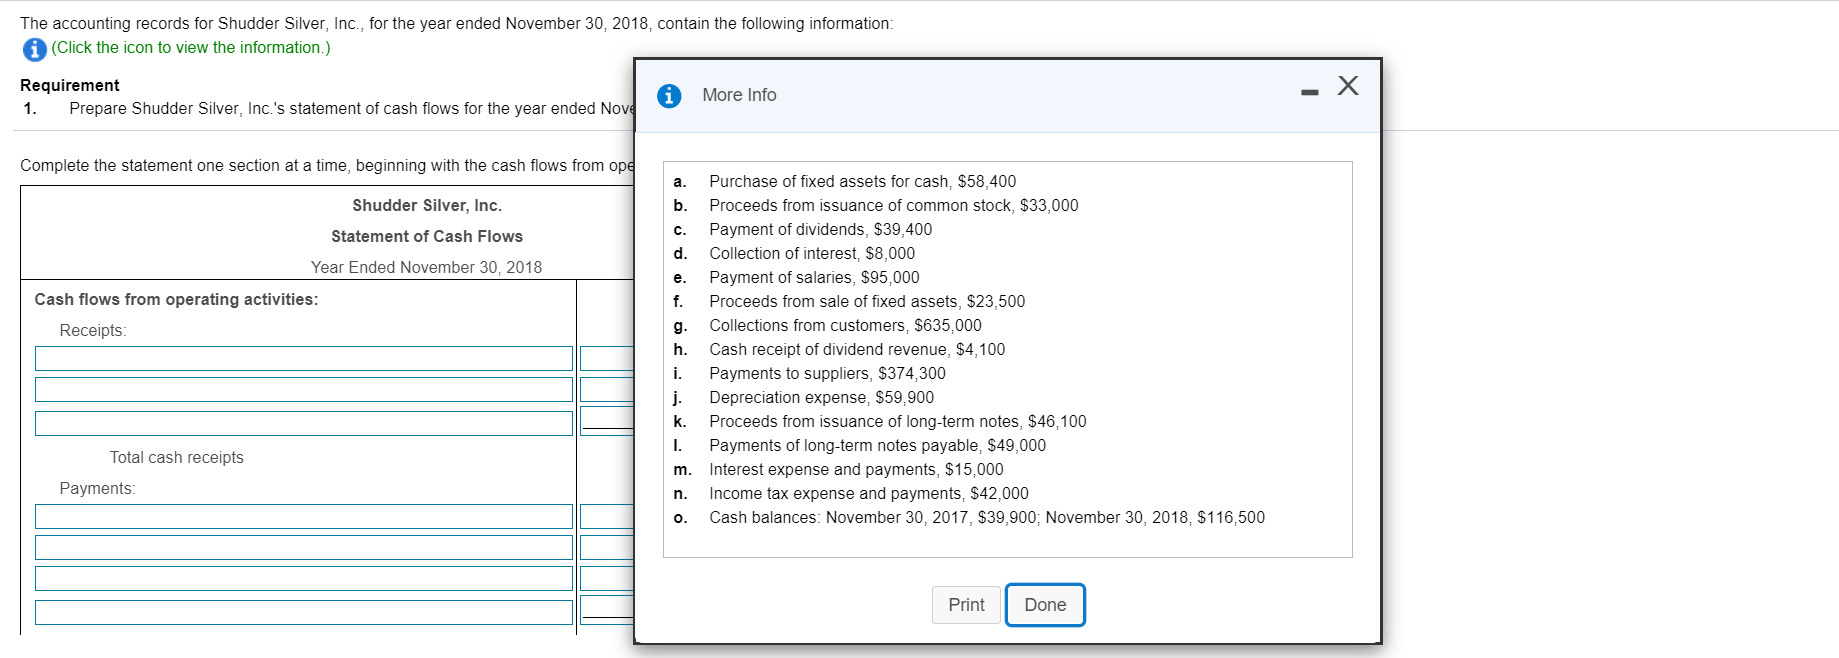Click fourth Payments description input field
1839x658 pixels.
pos(304,612)
